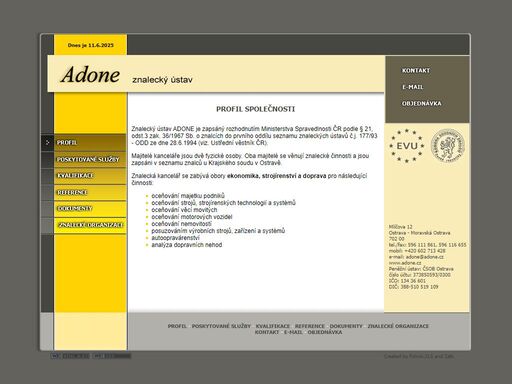This screenshot has width=512, height=384.
Task: Click the EVU stars logo
Action: [407, 146]
